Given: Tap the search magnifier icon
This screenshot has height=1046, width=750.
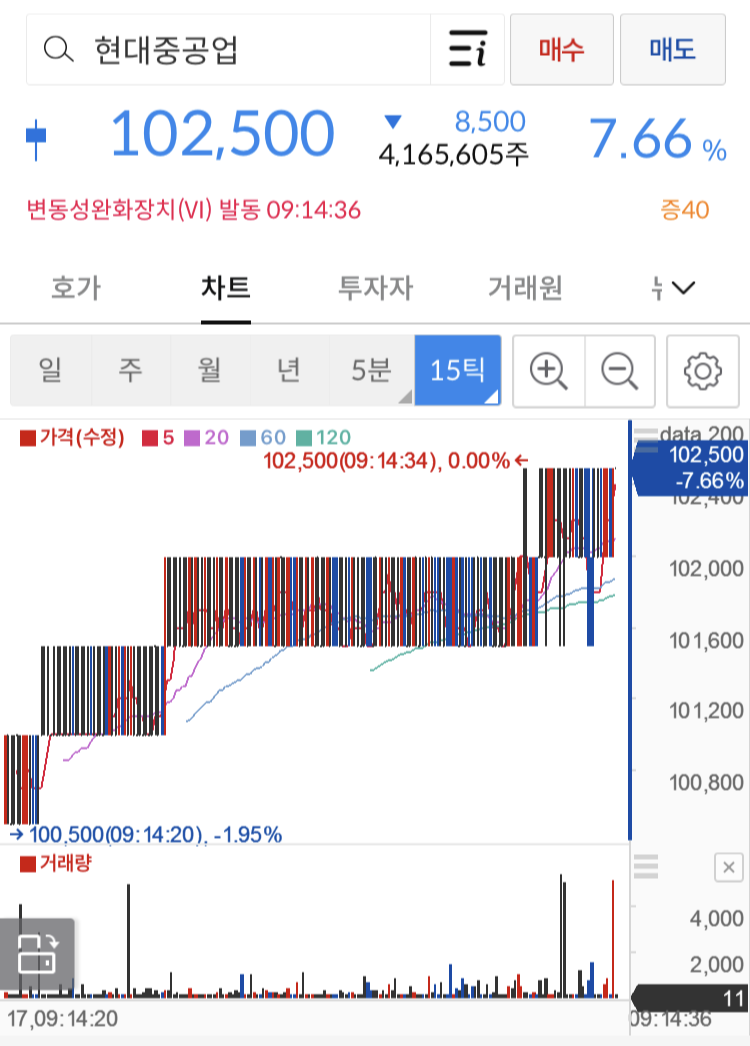Looking at the screenshot, I should 58,49.
